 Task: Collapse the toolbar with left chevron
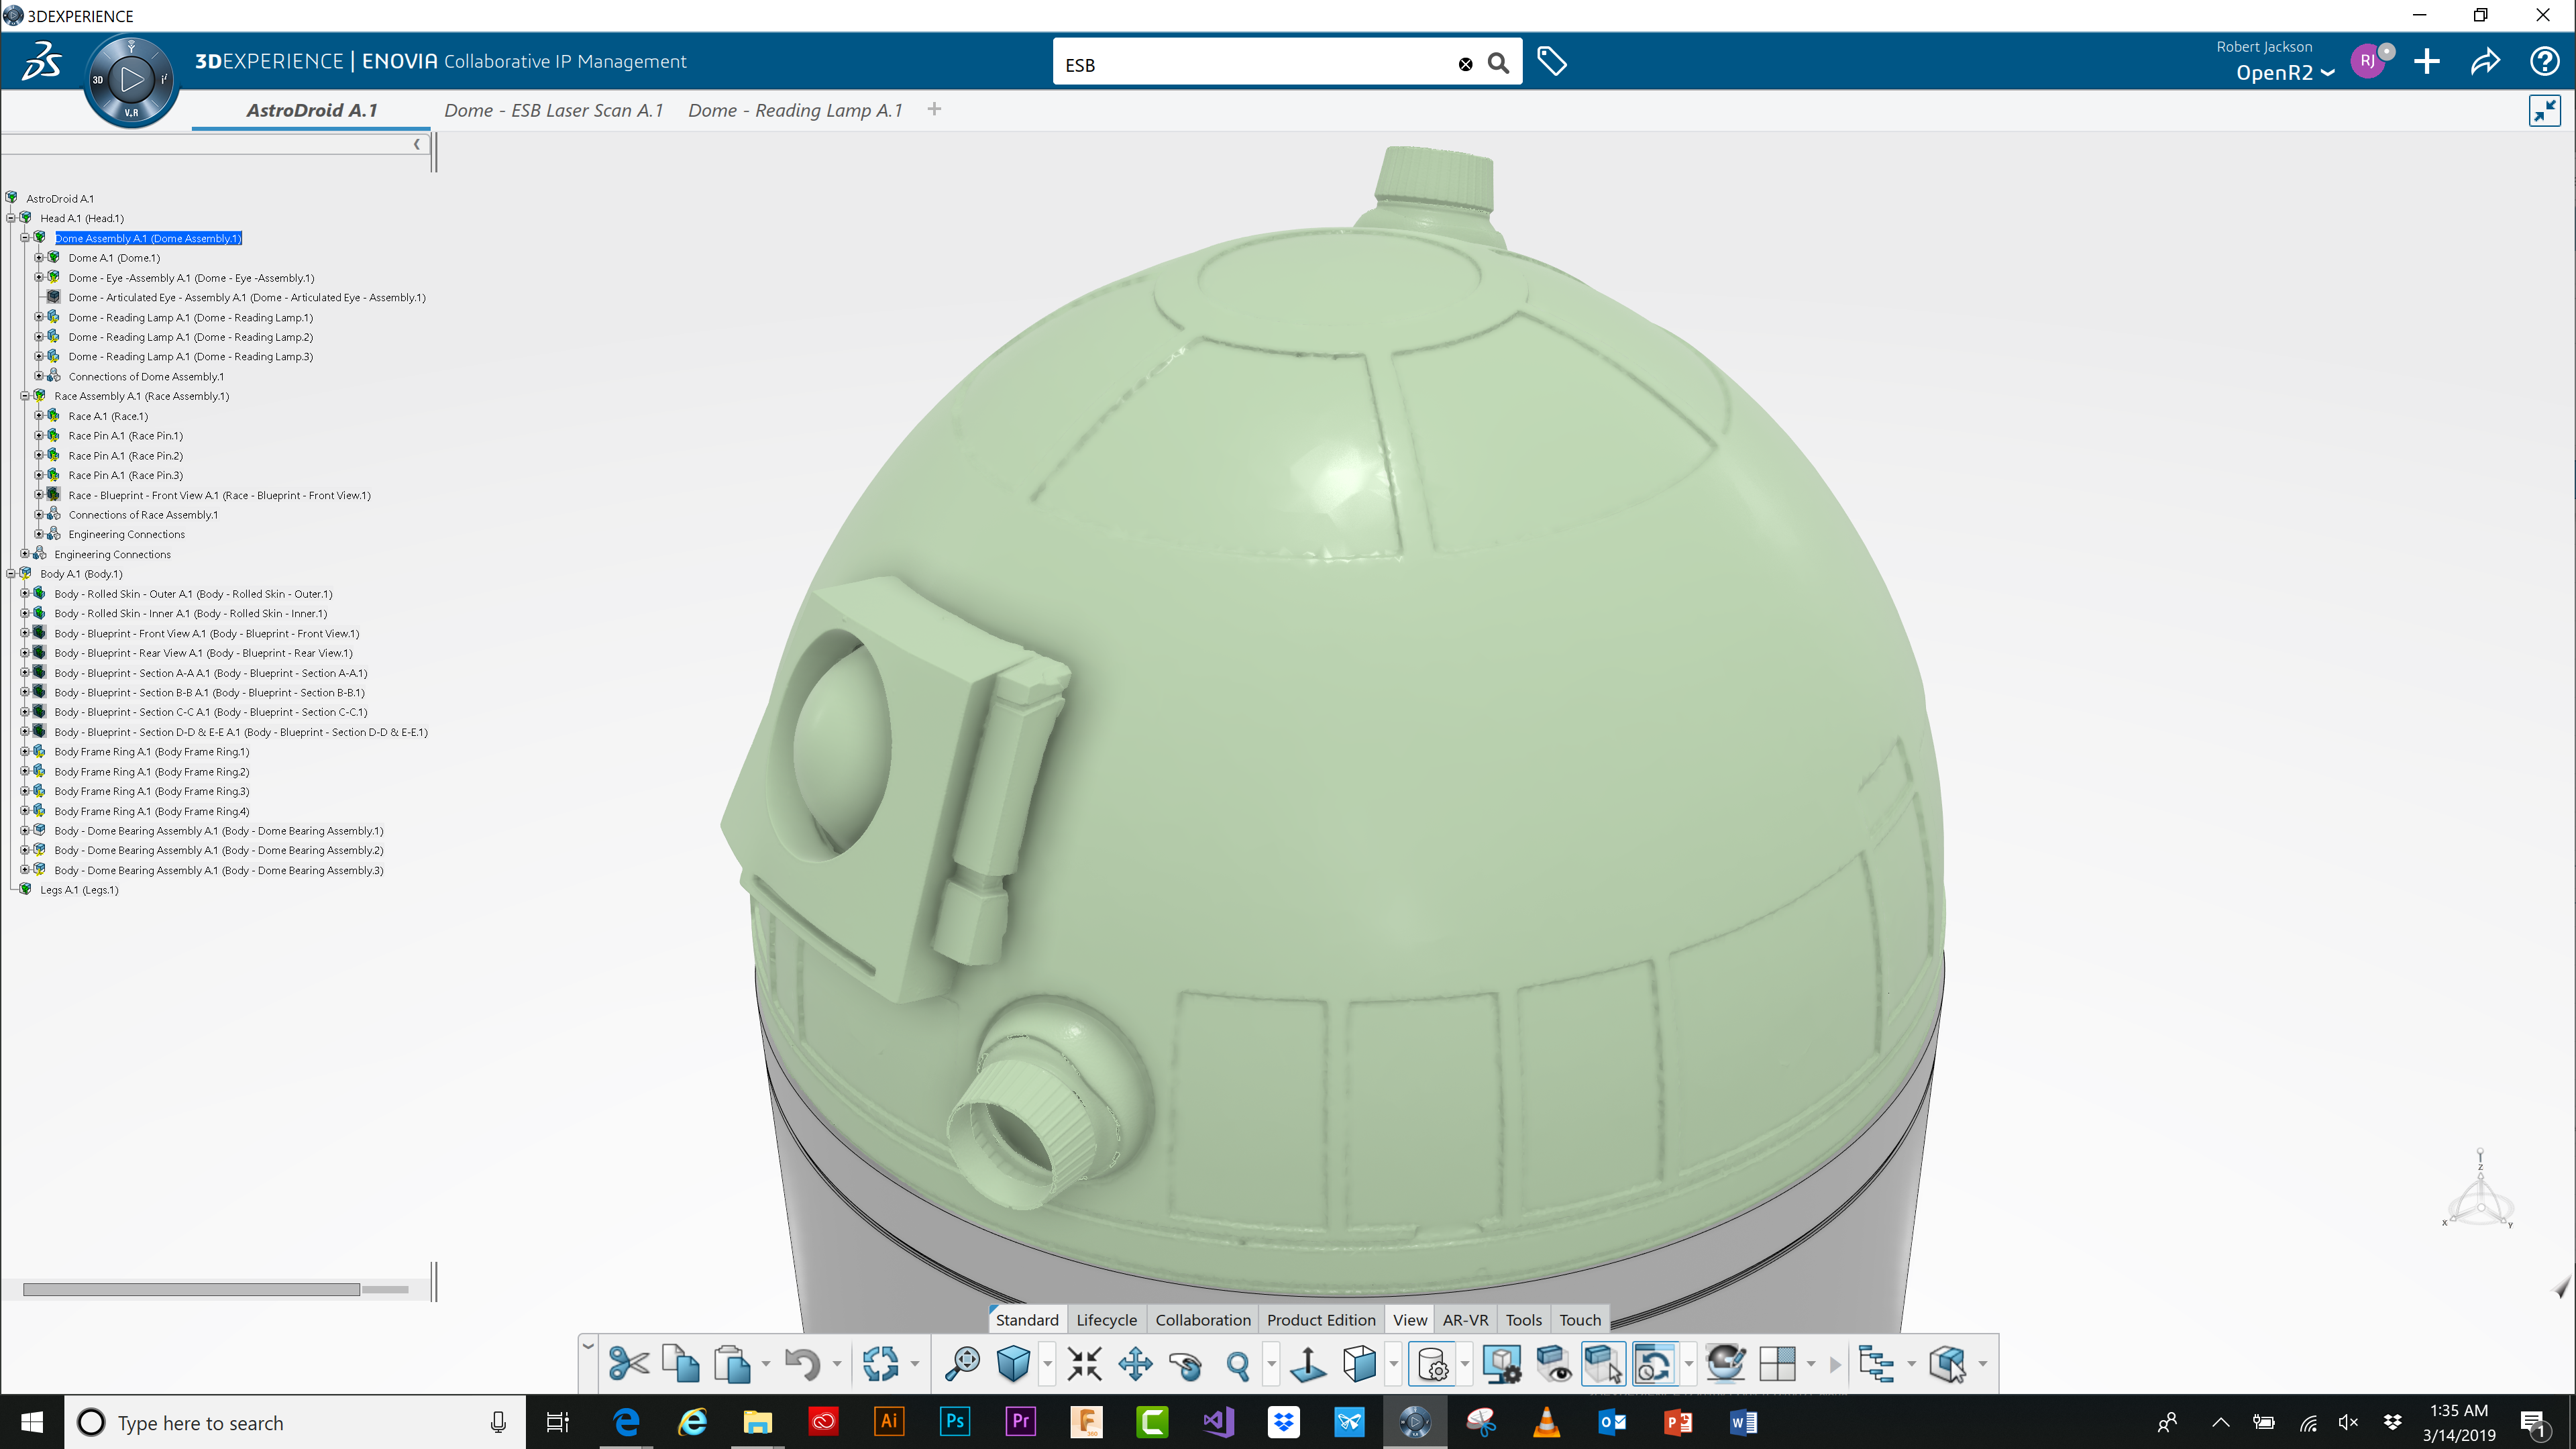(x=588, y=1347)
